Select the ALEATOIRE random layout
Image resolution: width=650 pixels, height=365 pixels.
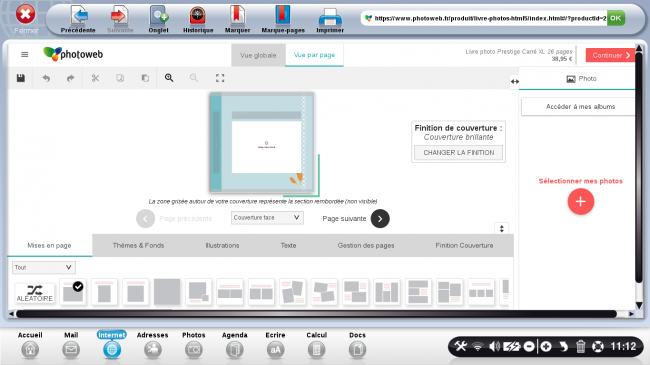[x=35, y=293]
